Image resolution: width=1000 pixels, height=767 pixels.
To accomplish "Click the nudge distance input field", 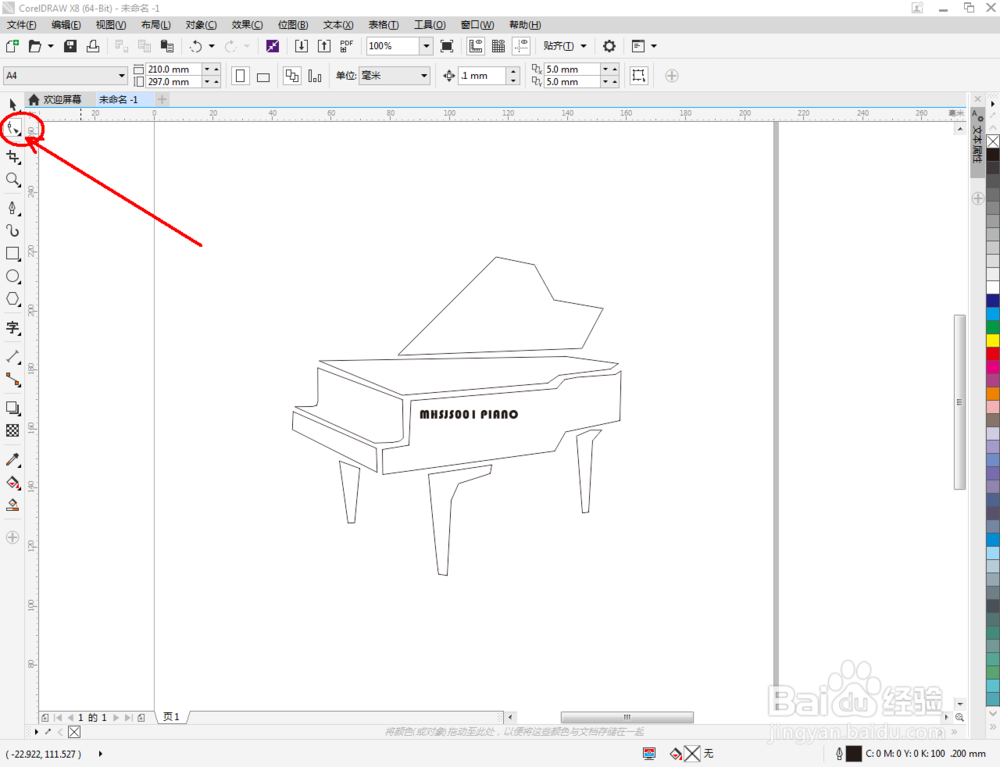I will [x=482, y=76].
